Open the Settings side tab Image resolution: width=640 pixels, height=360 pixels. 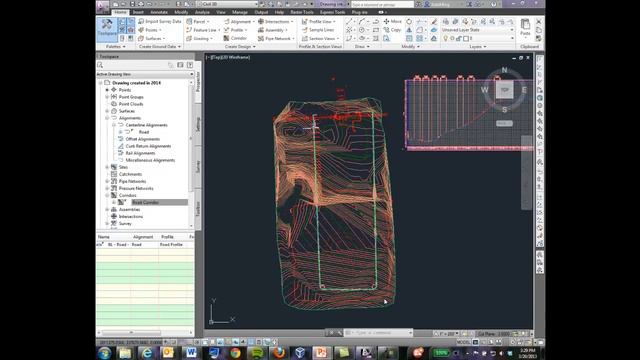pyautogui.click(x=198, y=124)
